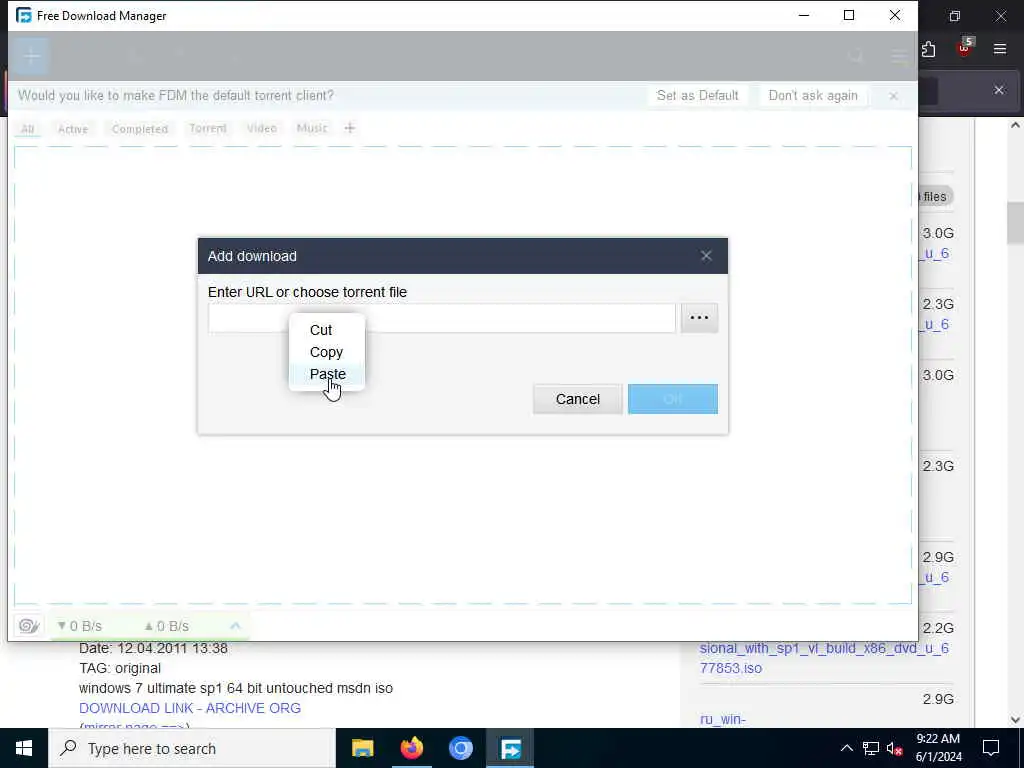Viewport: 1024px width, 768px height.
Task: Open the ru_win- file link
Action: (722, 719)
